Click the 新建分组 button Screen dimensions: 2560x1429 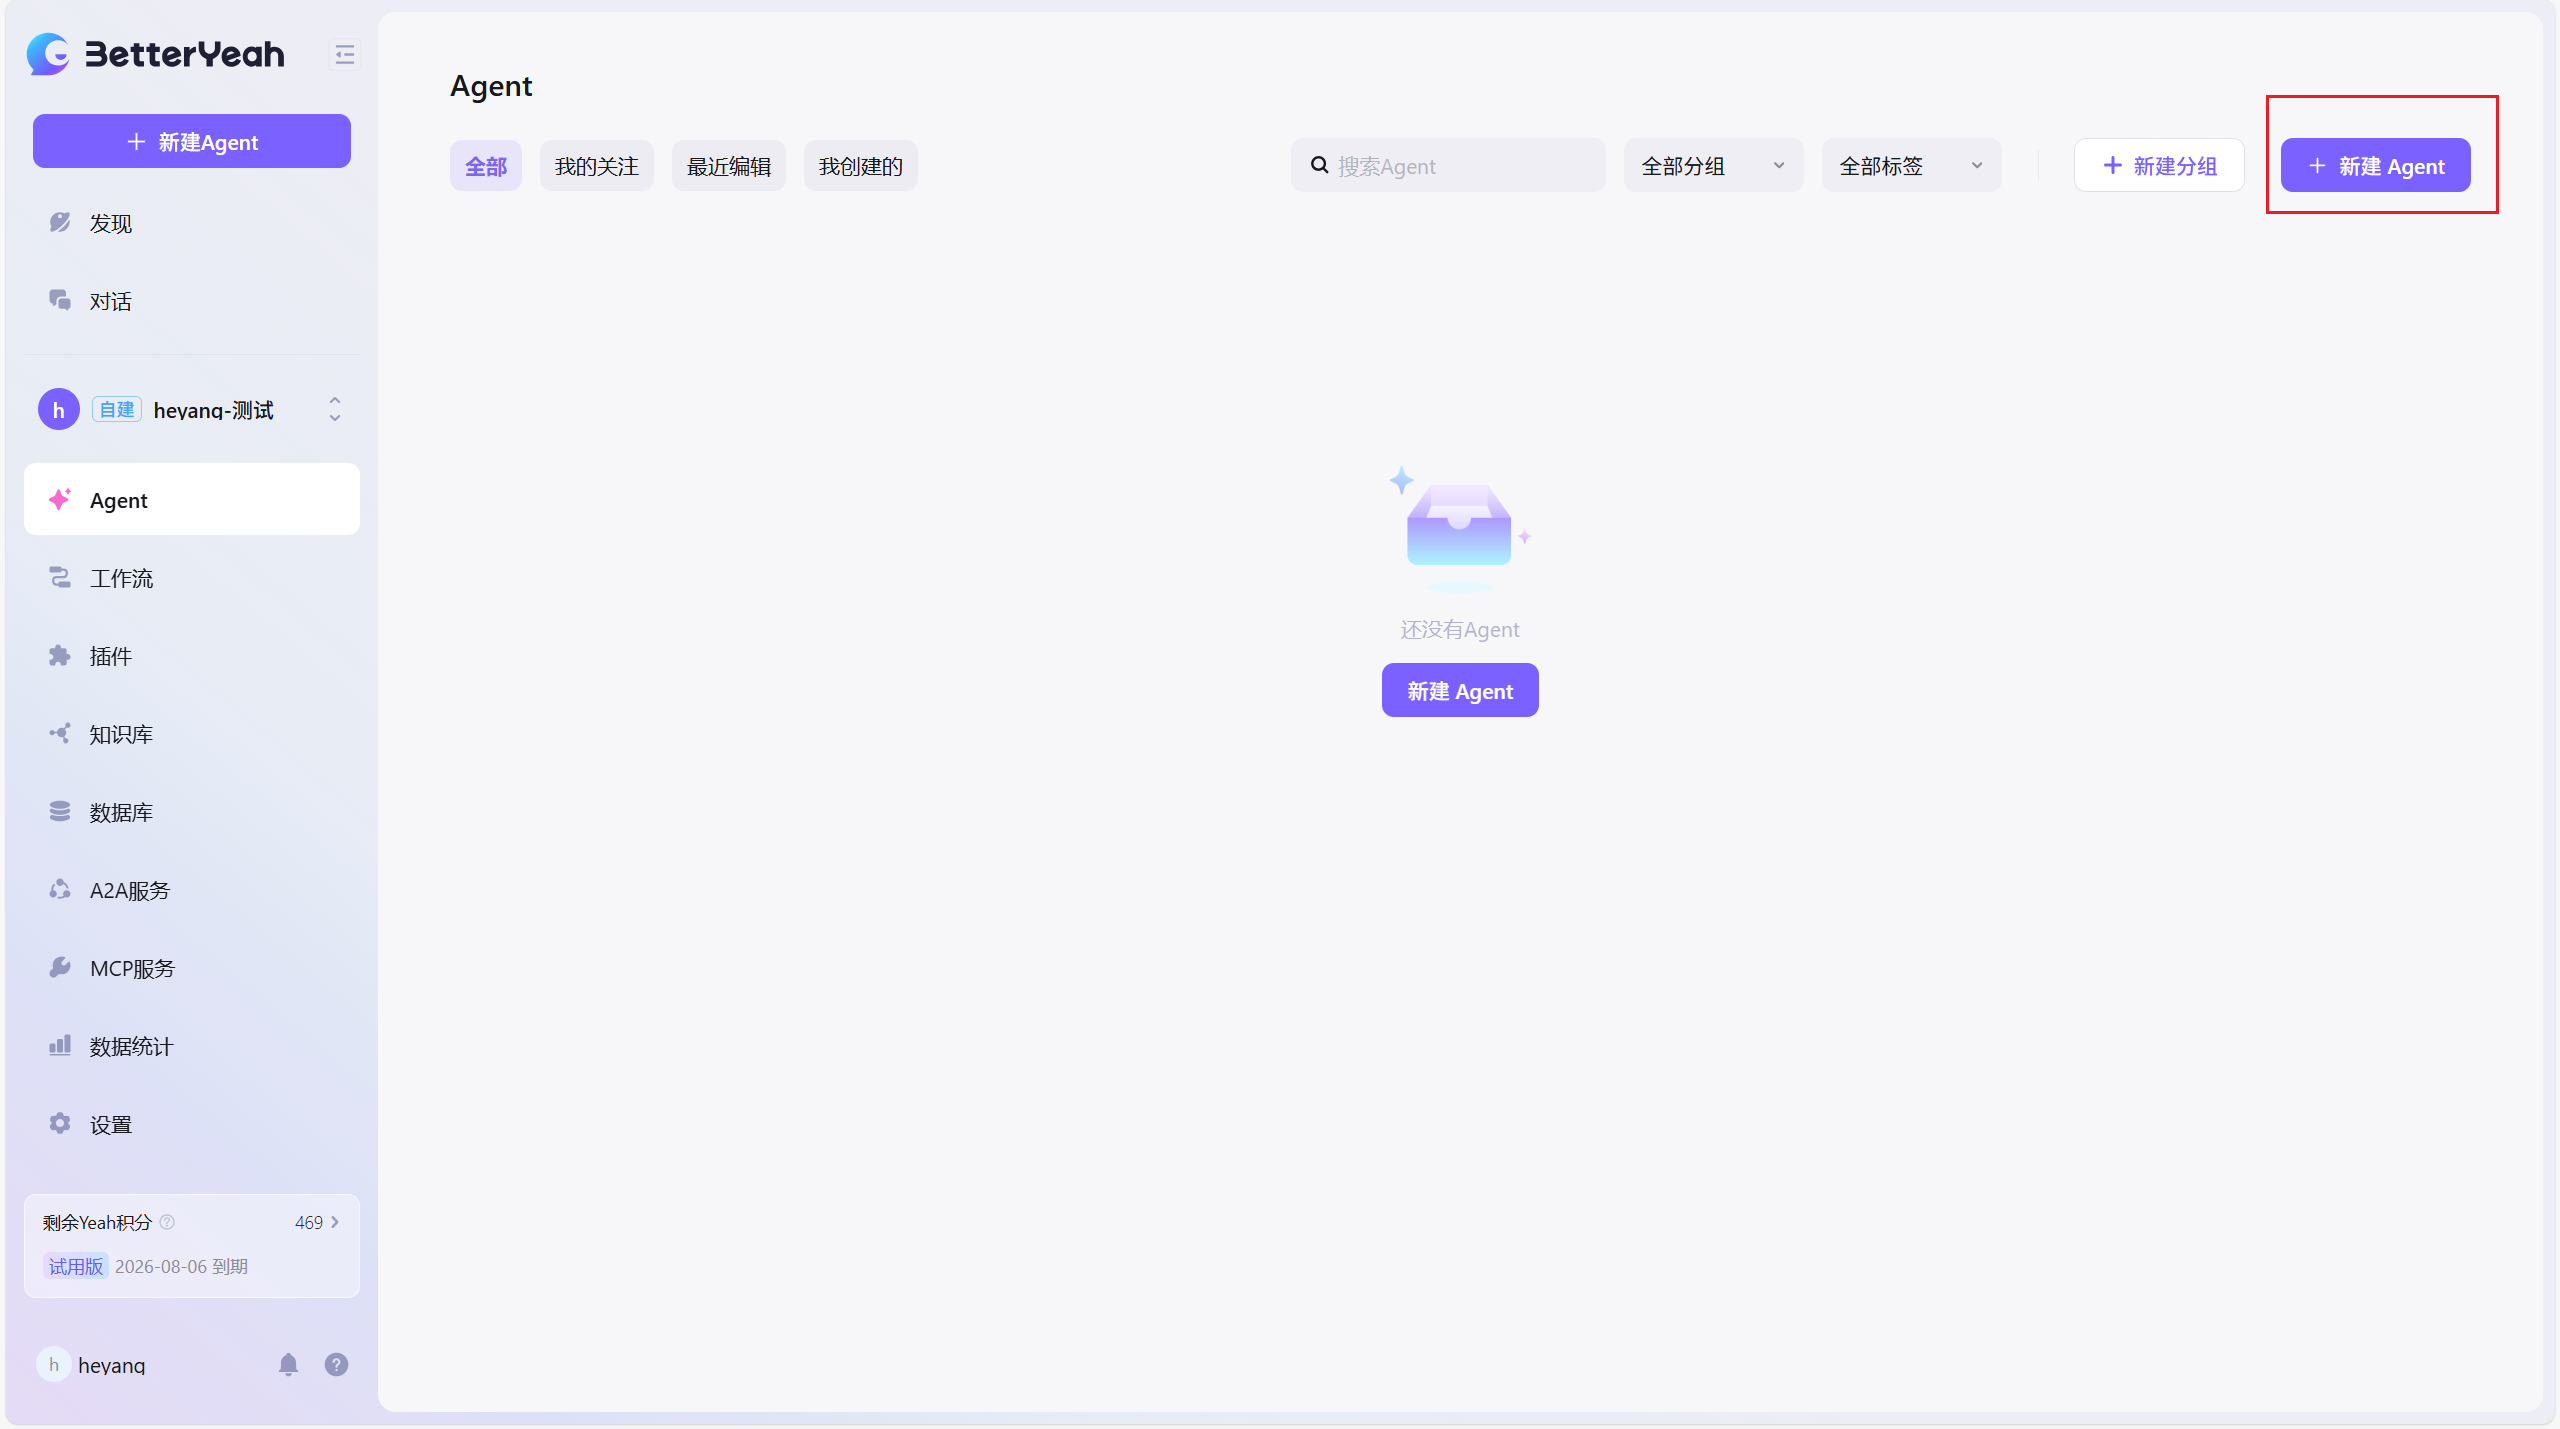(2158, 166)
